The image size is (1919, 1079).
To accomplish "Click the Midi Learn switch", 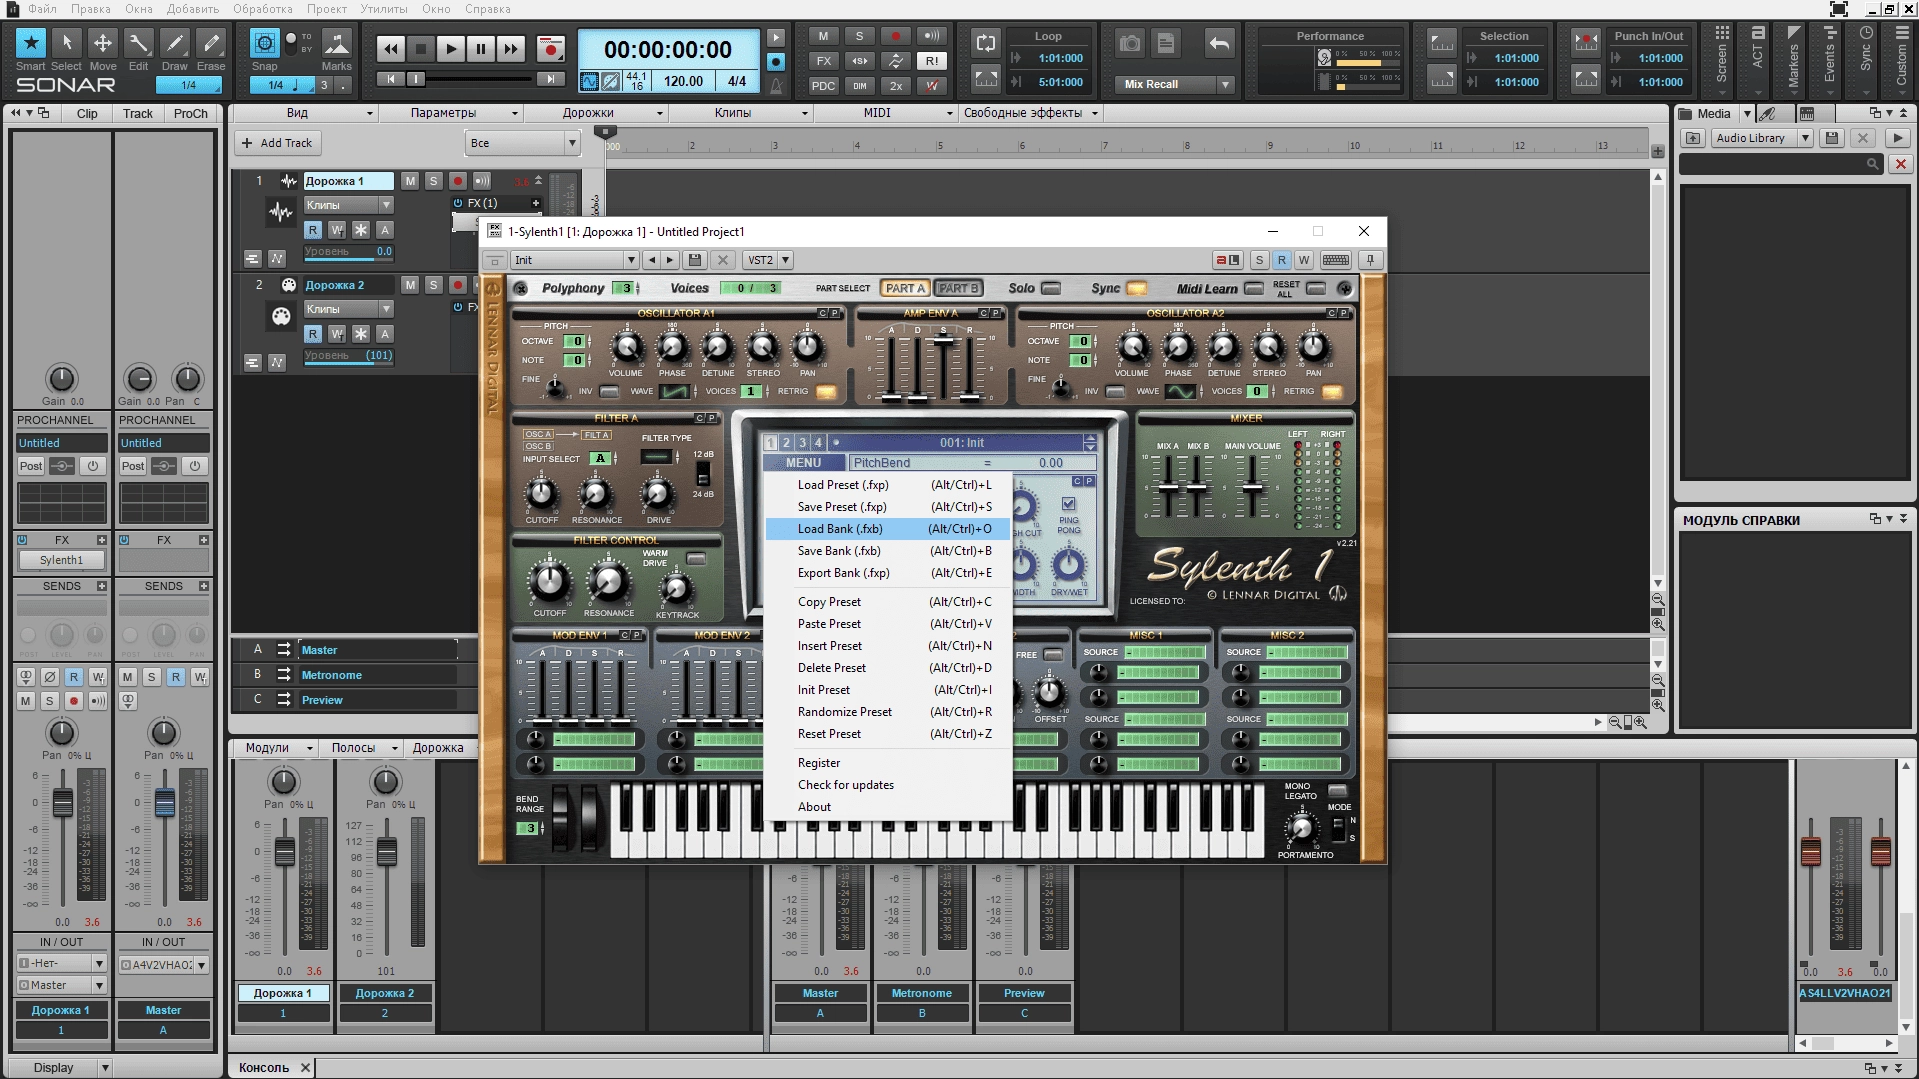I will click(x=1254, y=288).
